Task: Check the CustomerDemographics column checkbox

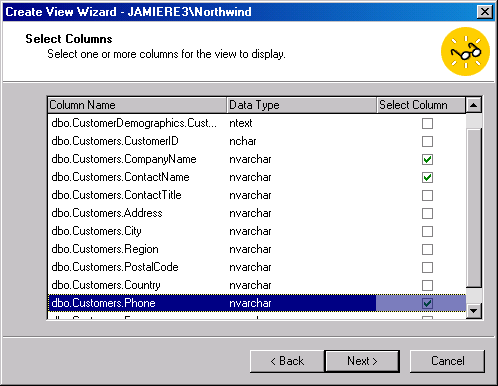Action: (427, 123)
